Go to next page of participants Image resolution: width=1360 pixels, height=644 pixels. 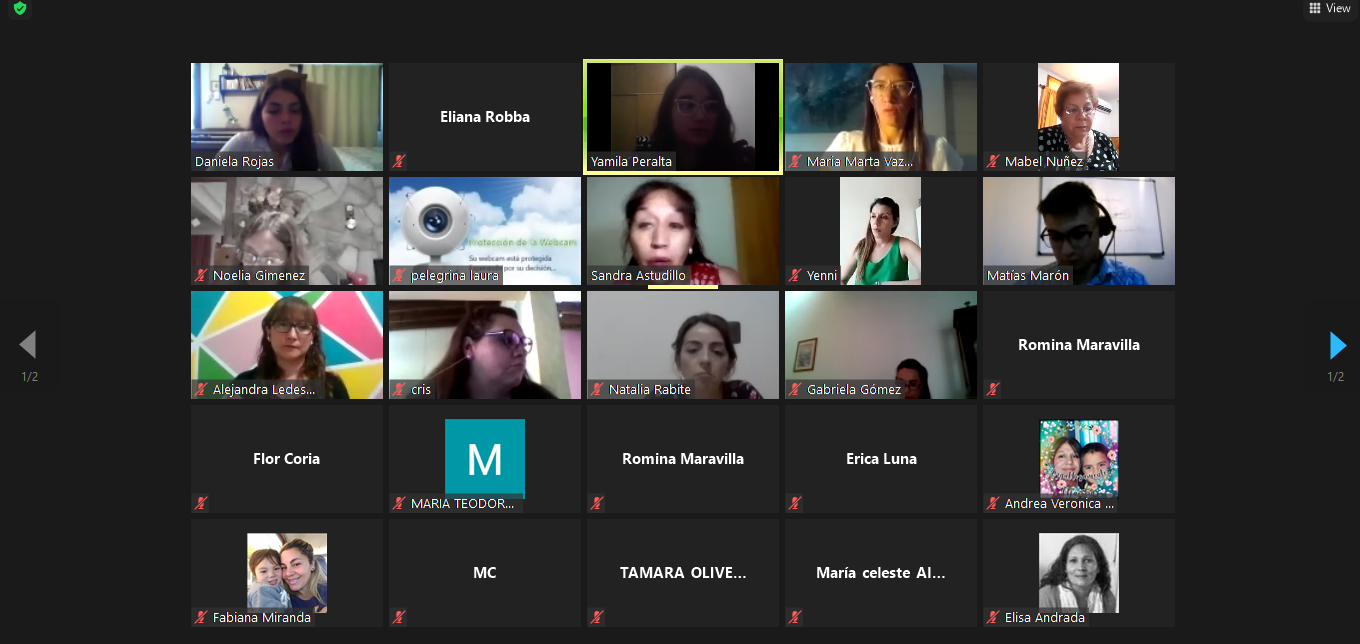(1337, 345)
